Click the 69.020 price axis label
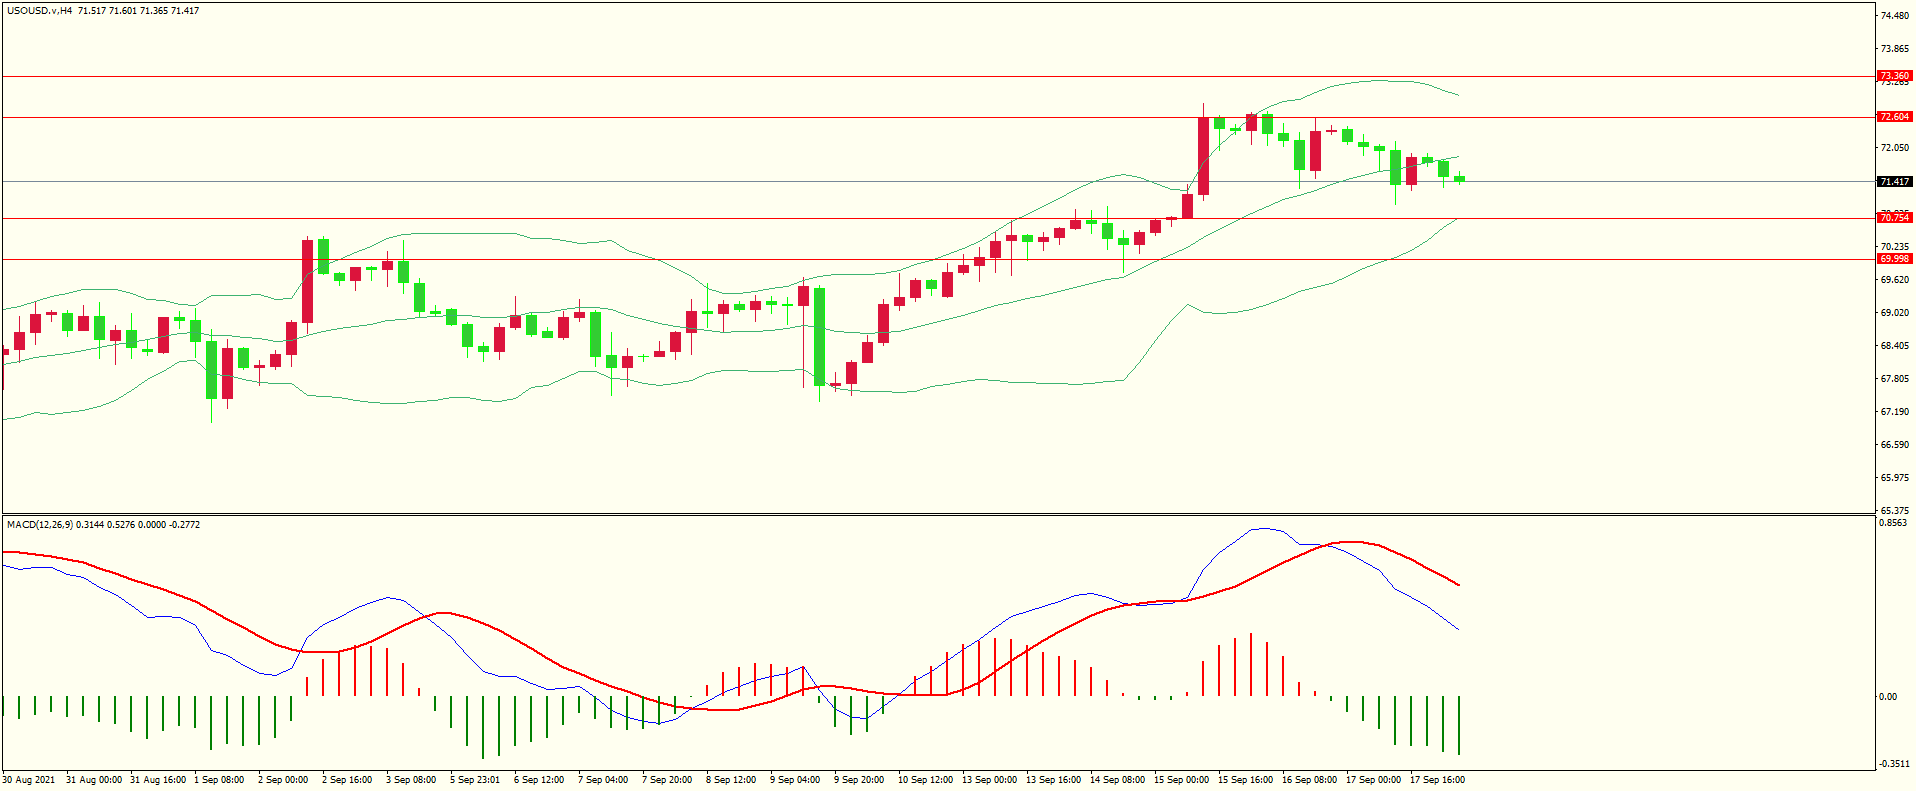The image size is (1916, 791). coord(1894,313)
